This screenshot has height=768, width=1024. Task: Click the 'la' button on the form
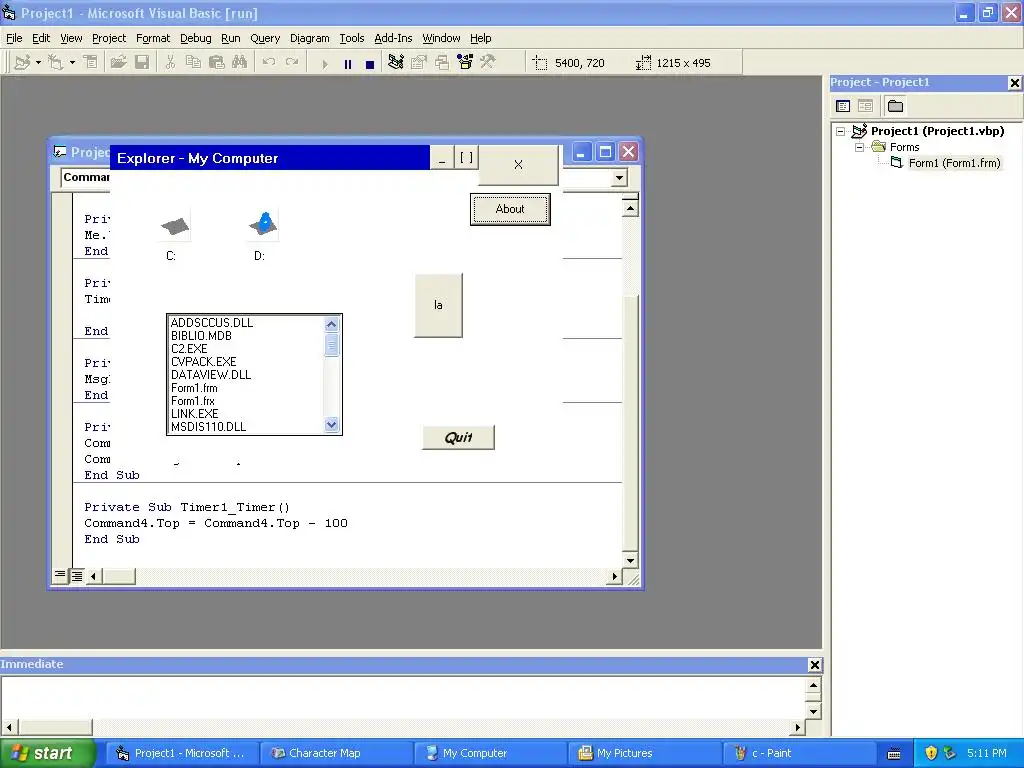pyautogui.click(x=438, y=305)
